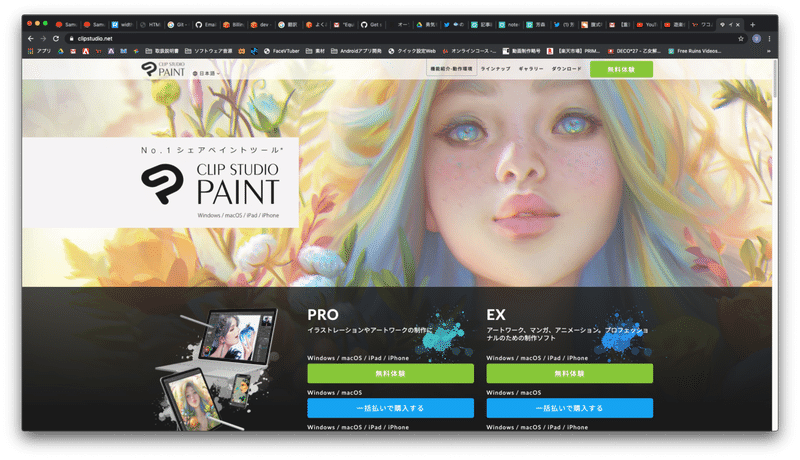This screenshot has width=800, height=460.
Task: Open the 日本語 language selector
Action: point(206,73)
